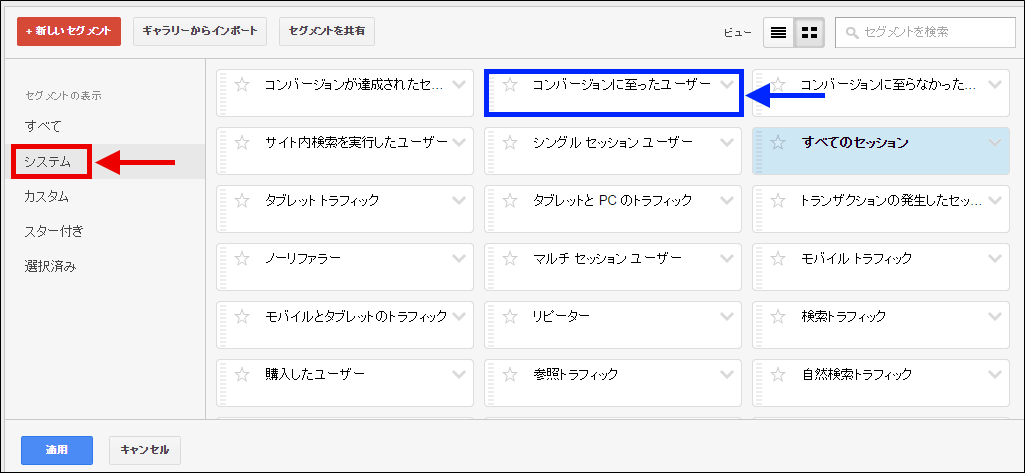This screenshot has width=1025, height=473.
Task: Click the 新しいセグメント button
Action: [69, 32]
